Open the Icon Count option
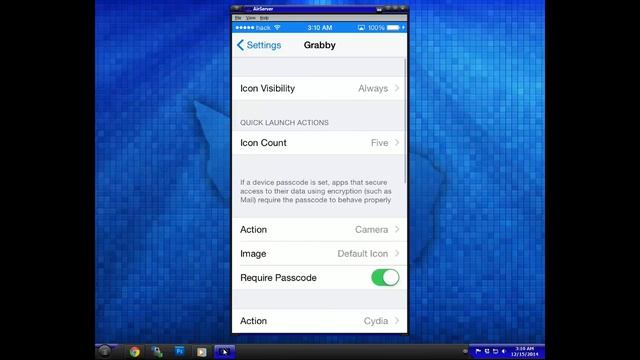Screen dimensions: 640x360 coord(319,143)
